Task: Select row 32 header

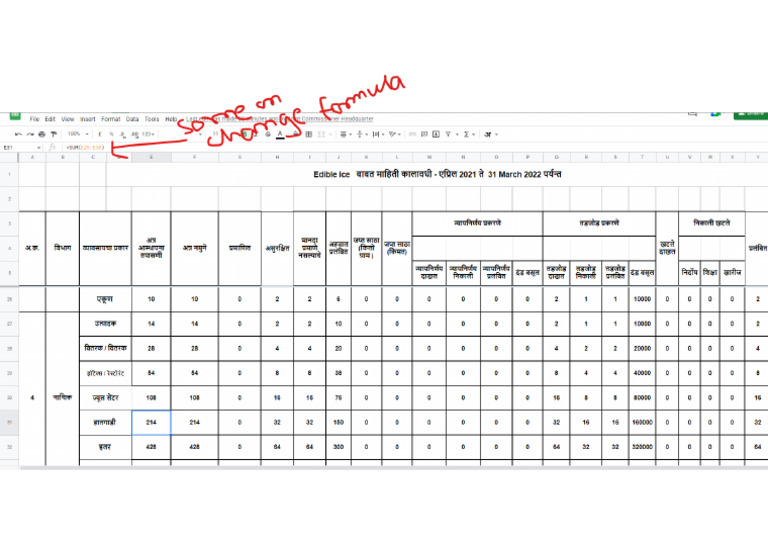Action: (9, 447)
